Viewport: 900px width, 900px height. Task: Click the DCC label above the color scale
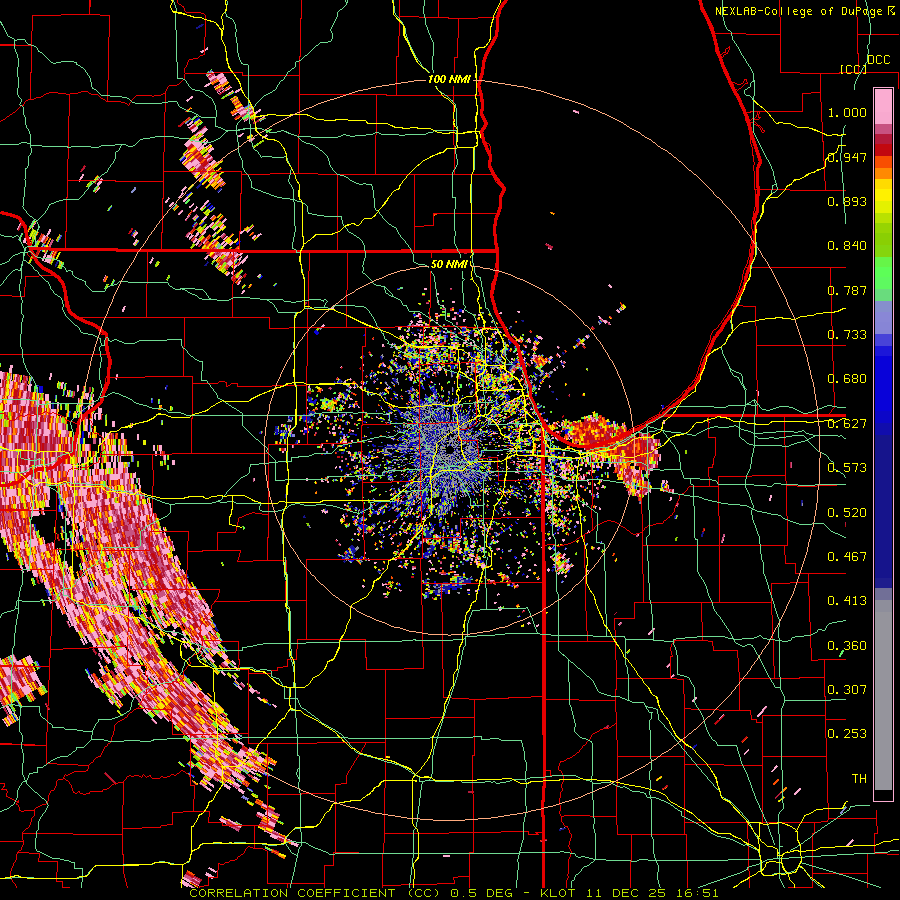click(x=878, y=60)
